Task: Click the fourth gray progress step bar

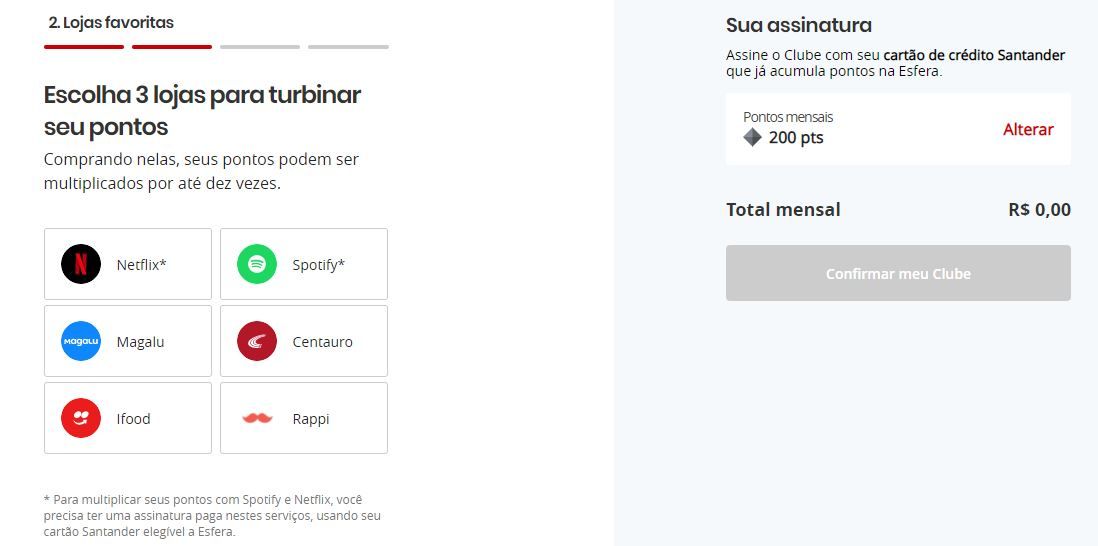Action: tap(348, 47)
